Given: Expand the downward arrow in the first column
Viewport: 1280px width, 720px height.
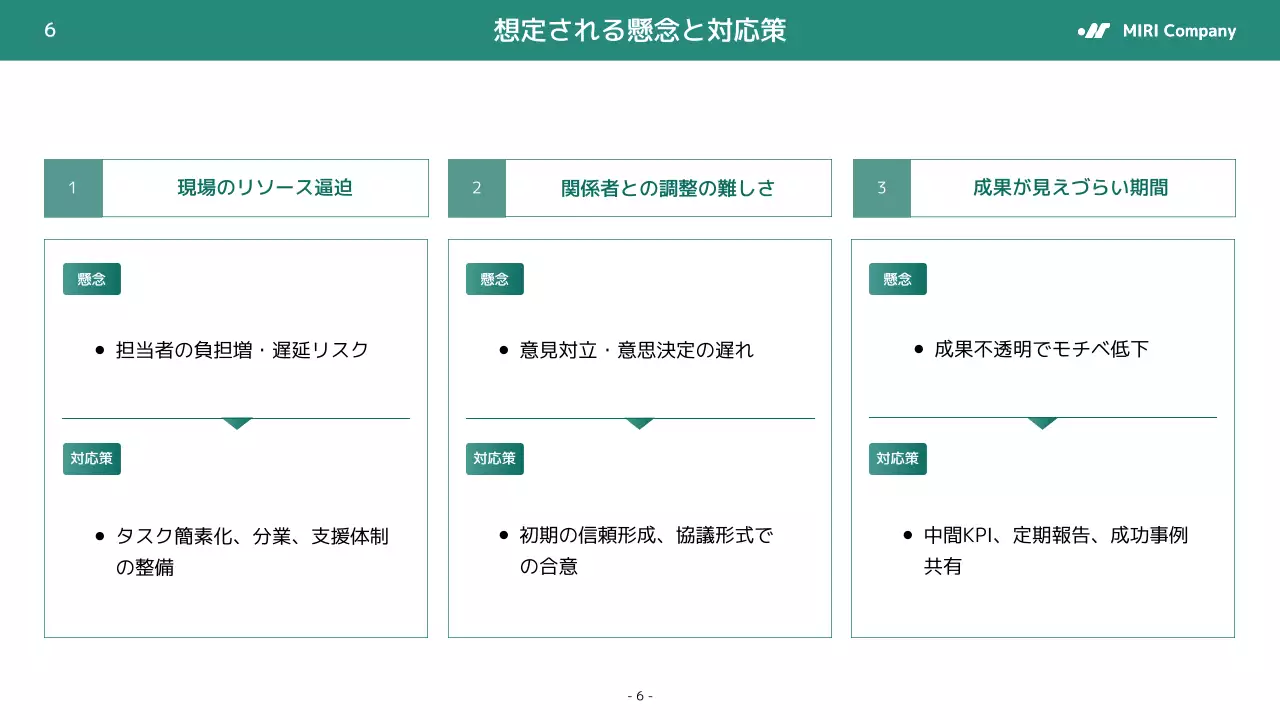Looking at the screenshot, I should 236,423.
